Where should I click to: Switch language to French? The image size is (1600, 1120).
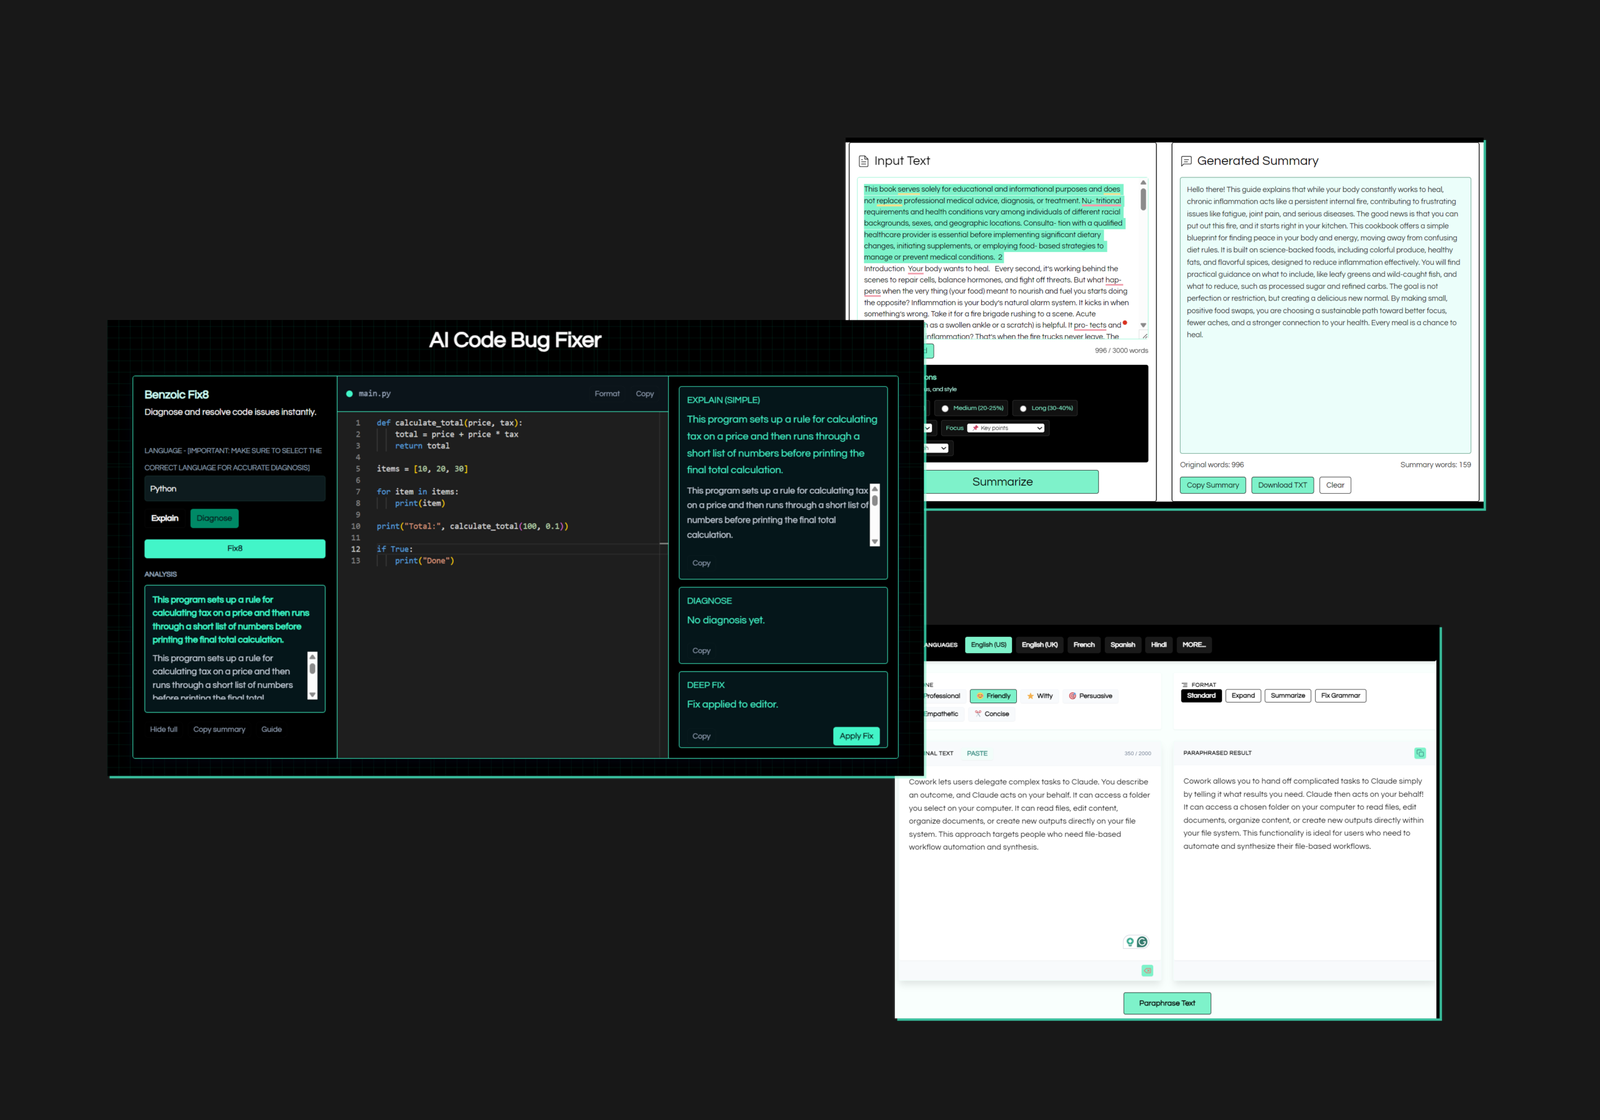pos(1084,645)
